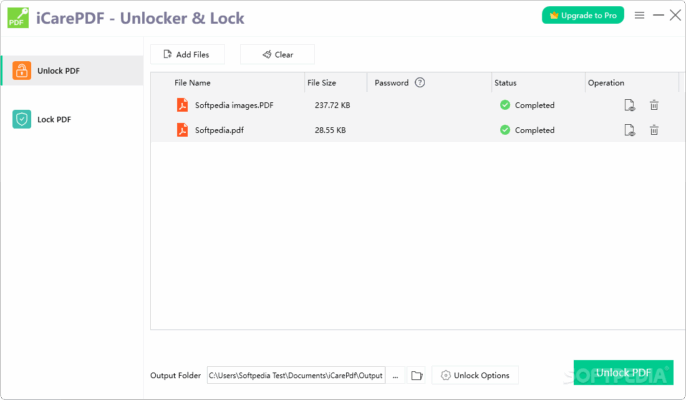Click the File Size column header
Viewport: 686px width, 400px height.
pos(322,83)
